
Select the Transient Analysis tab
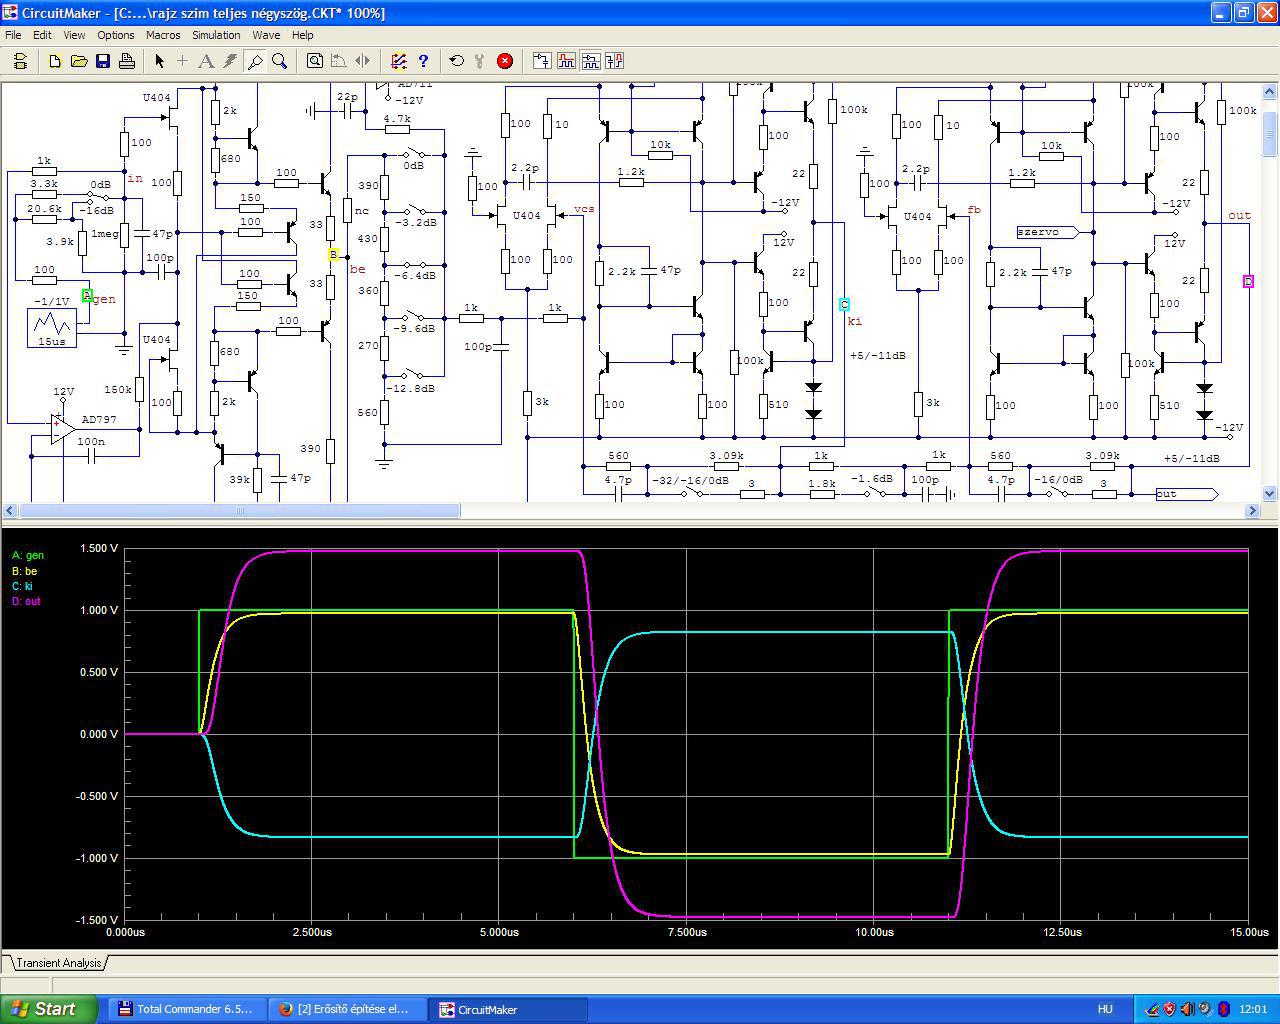tap(58, 963)
